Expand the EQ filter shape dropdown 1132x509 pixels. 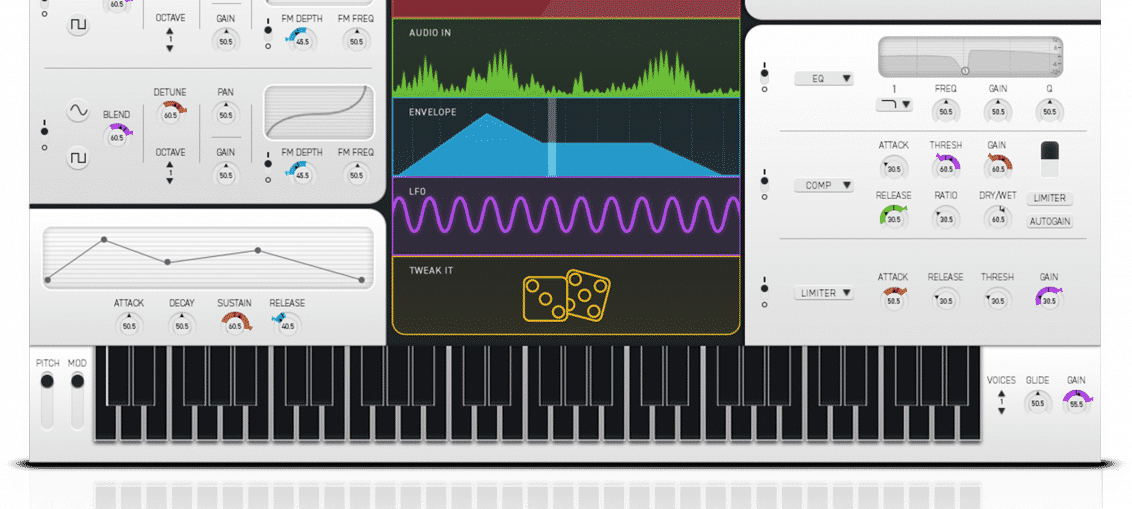[x=893, y=104]
